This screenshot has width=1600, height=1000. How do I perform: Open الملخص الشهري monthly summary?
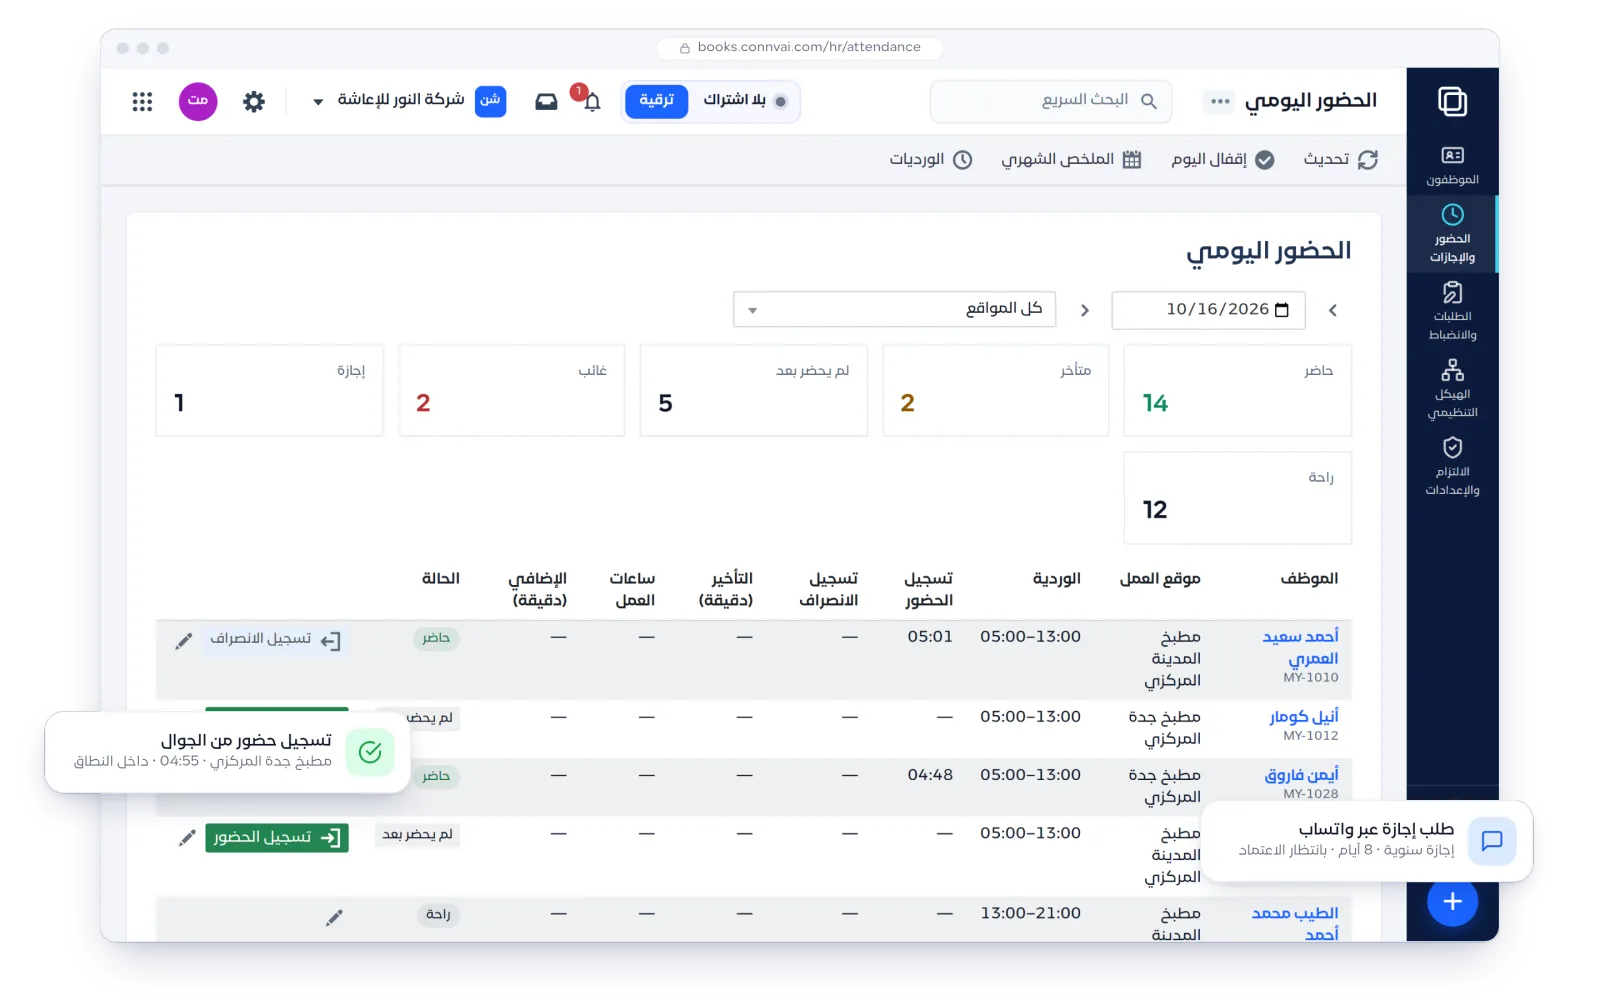pos(1071,160)
